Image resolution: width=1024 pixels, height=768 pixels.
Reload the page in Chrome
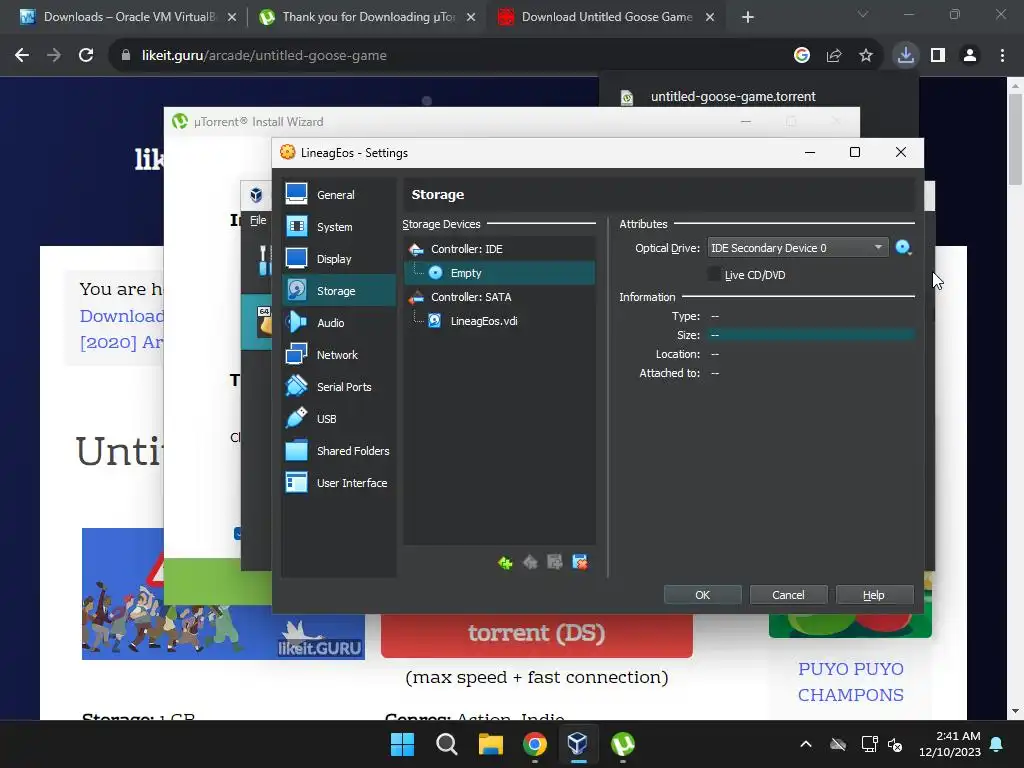coord(86,55)
